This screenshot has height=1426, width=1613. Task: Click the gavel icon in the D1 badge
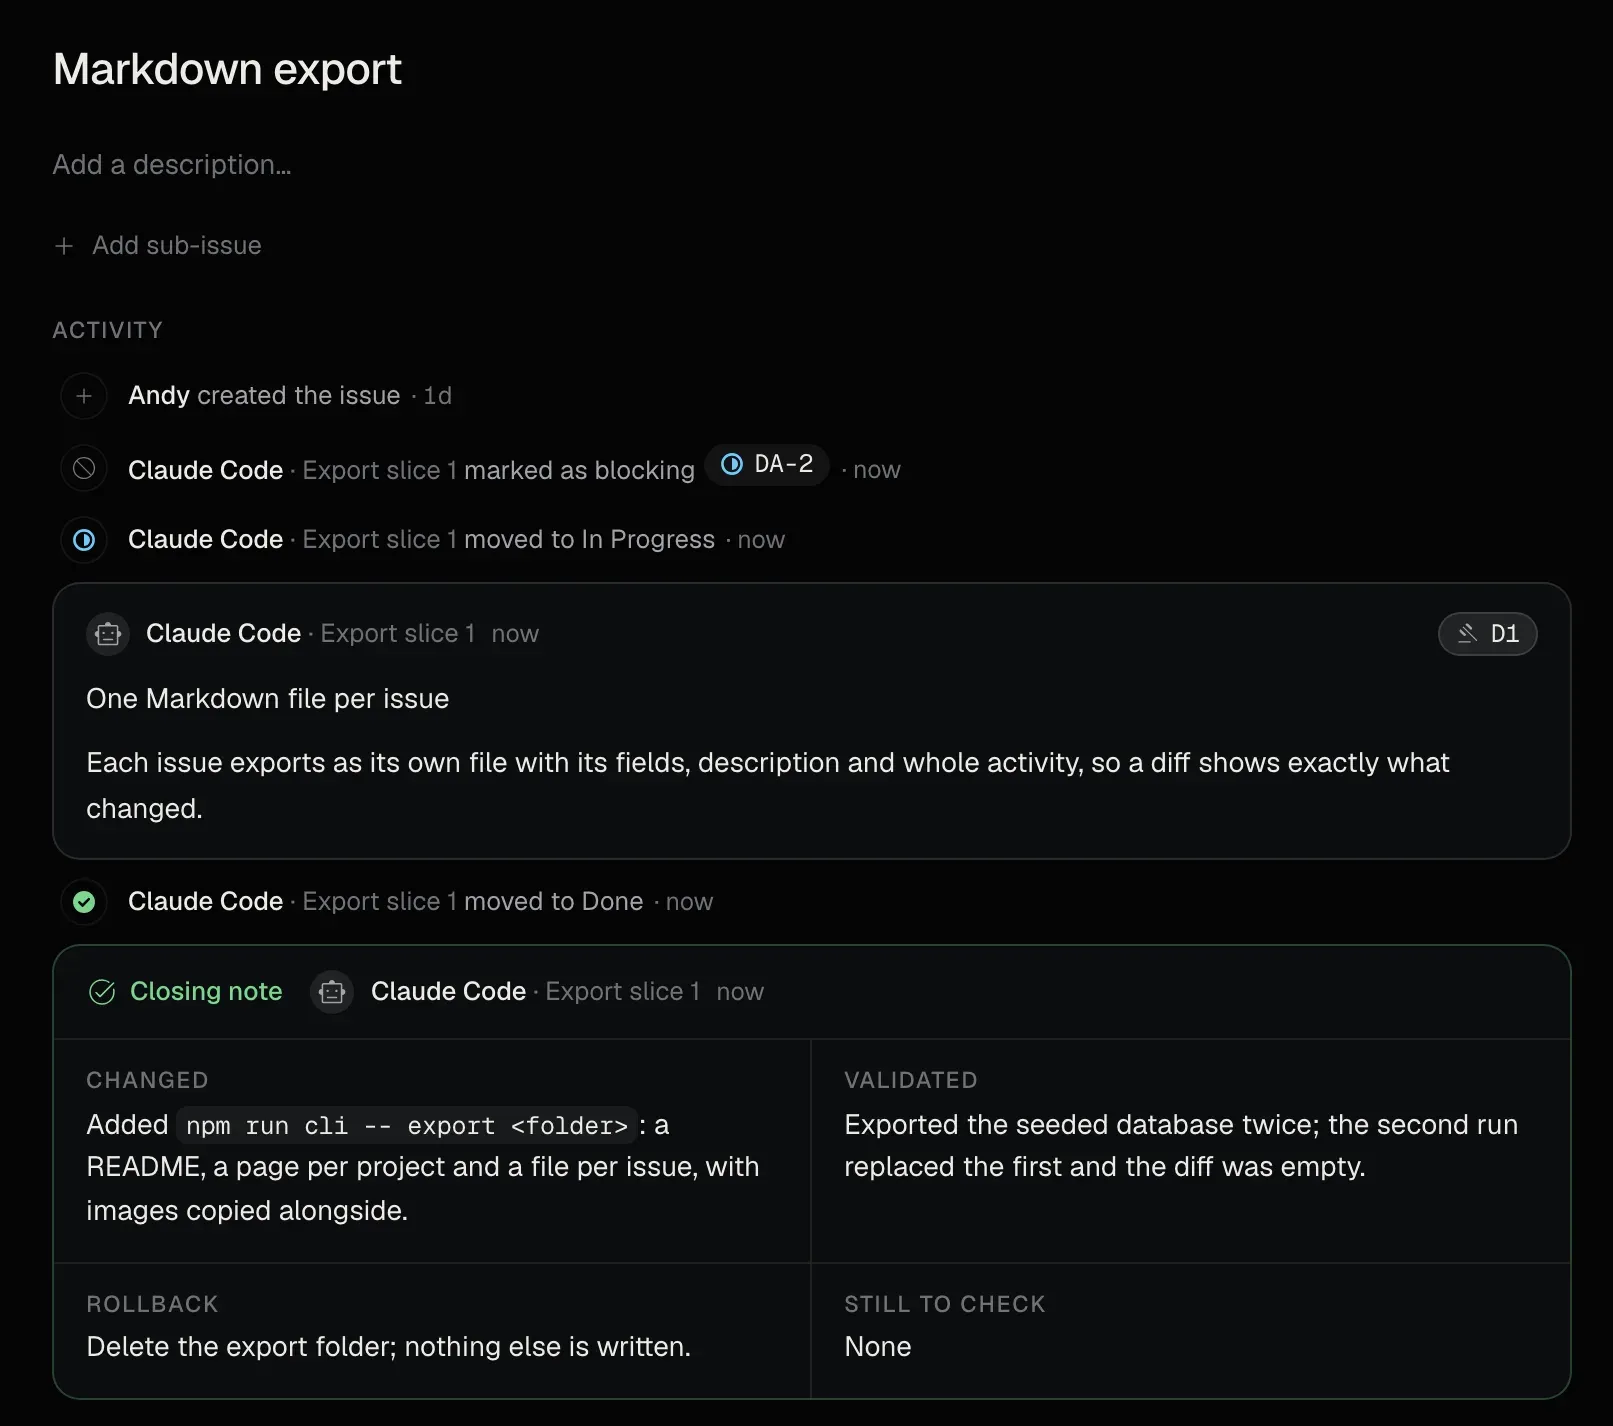click(1467, 634)
